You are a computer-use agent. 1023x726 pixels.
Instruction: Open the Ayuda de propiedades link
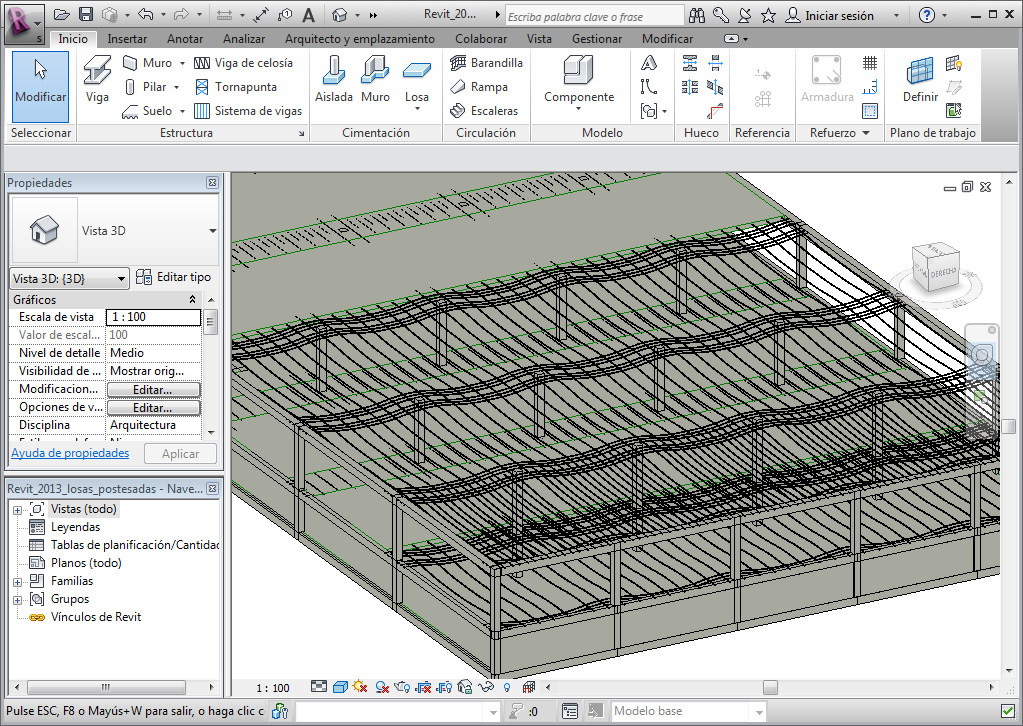(x=70, y=453)
